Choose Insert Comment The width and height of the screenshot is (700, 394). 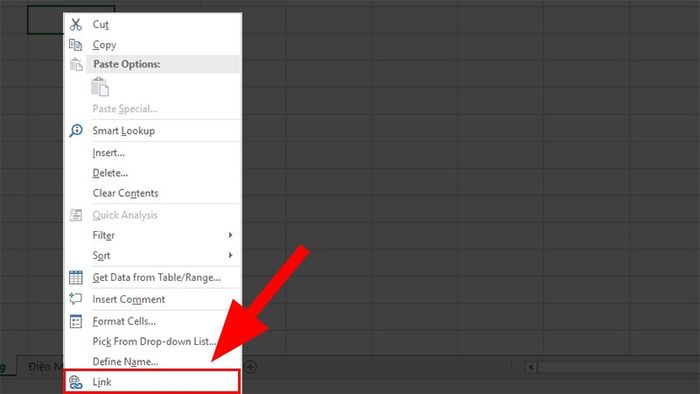(152, 299)
